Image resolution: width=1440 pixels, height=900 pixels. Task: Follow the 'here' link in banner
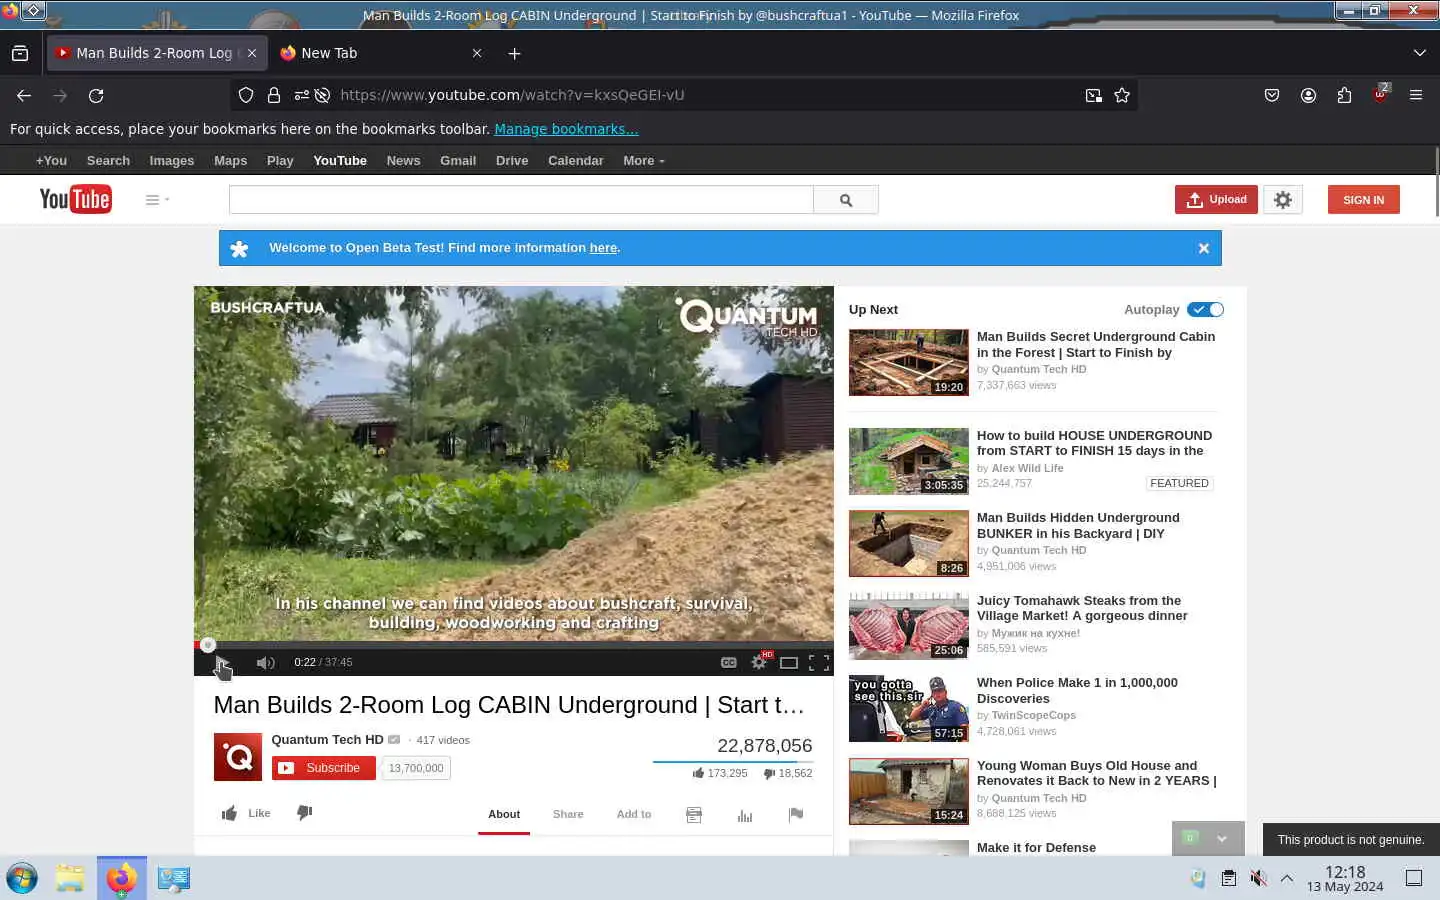click(603, 248)
